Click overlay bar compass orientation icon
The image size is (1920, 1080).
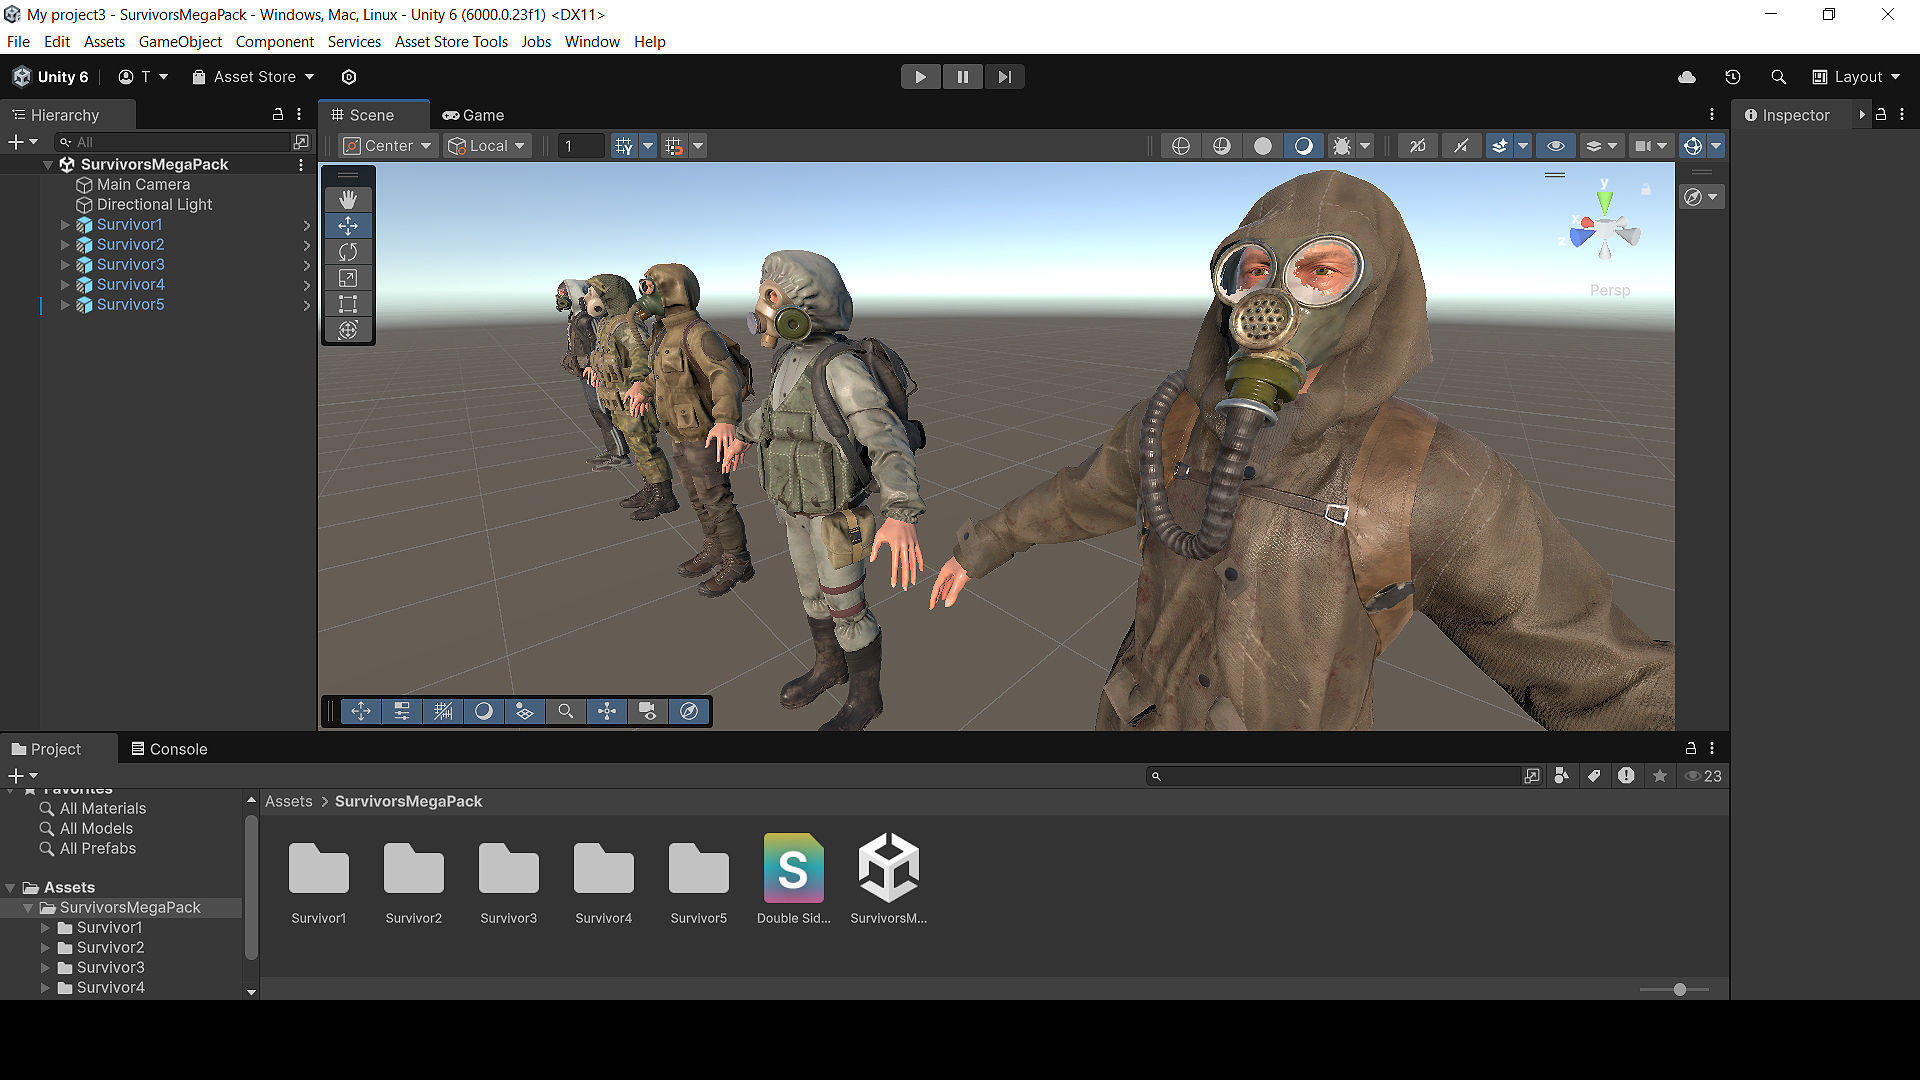pyautogui.click(x=689, y=711)
